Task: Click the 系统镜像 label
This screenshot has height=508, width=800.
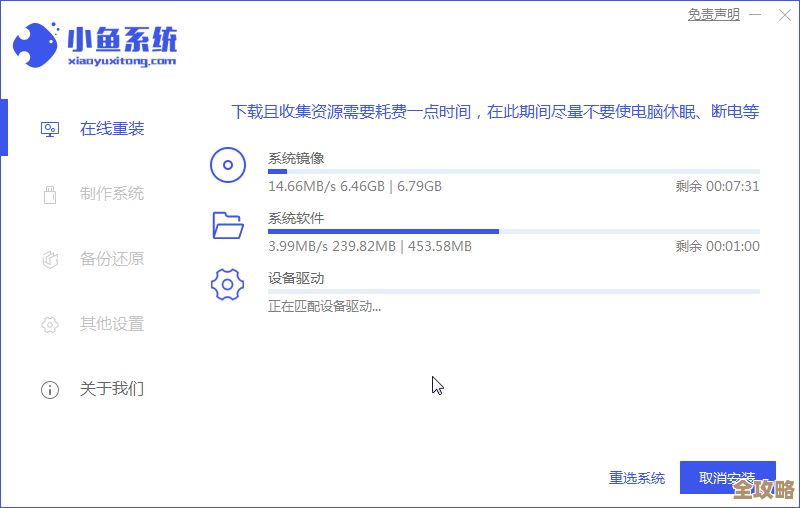Action: (x=296, y=158)
